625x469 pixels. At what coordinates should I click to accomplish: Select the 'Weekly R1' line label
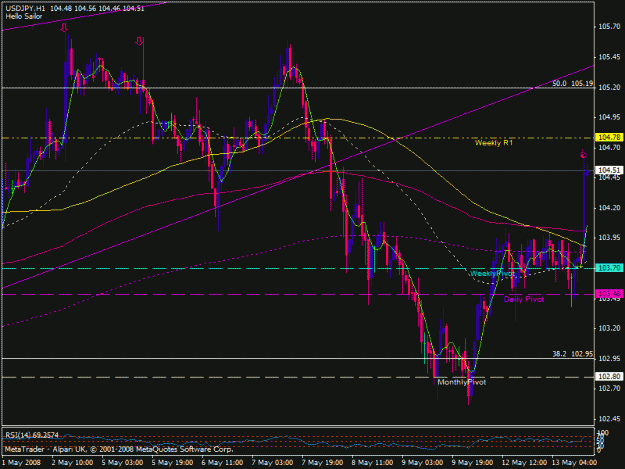coord(494,143)
